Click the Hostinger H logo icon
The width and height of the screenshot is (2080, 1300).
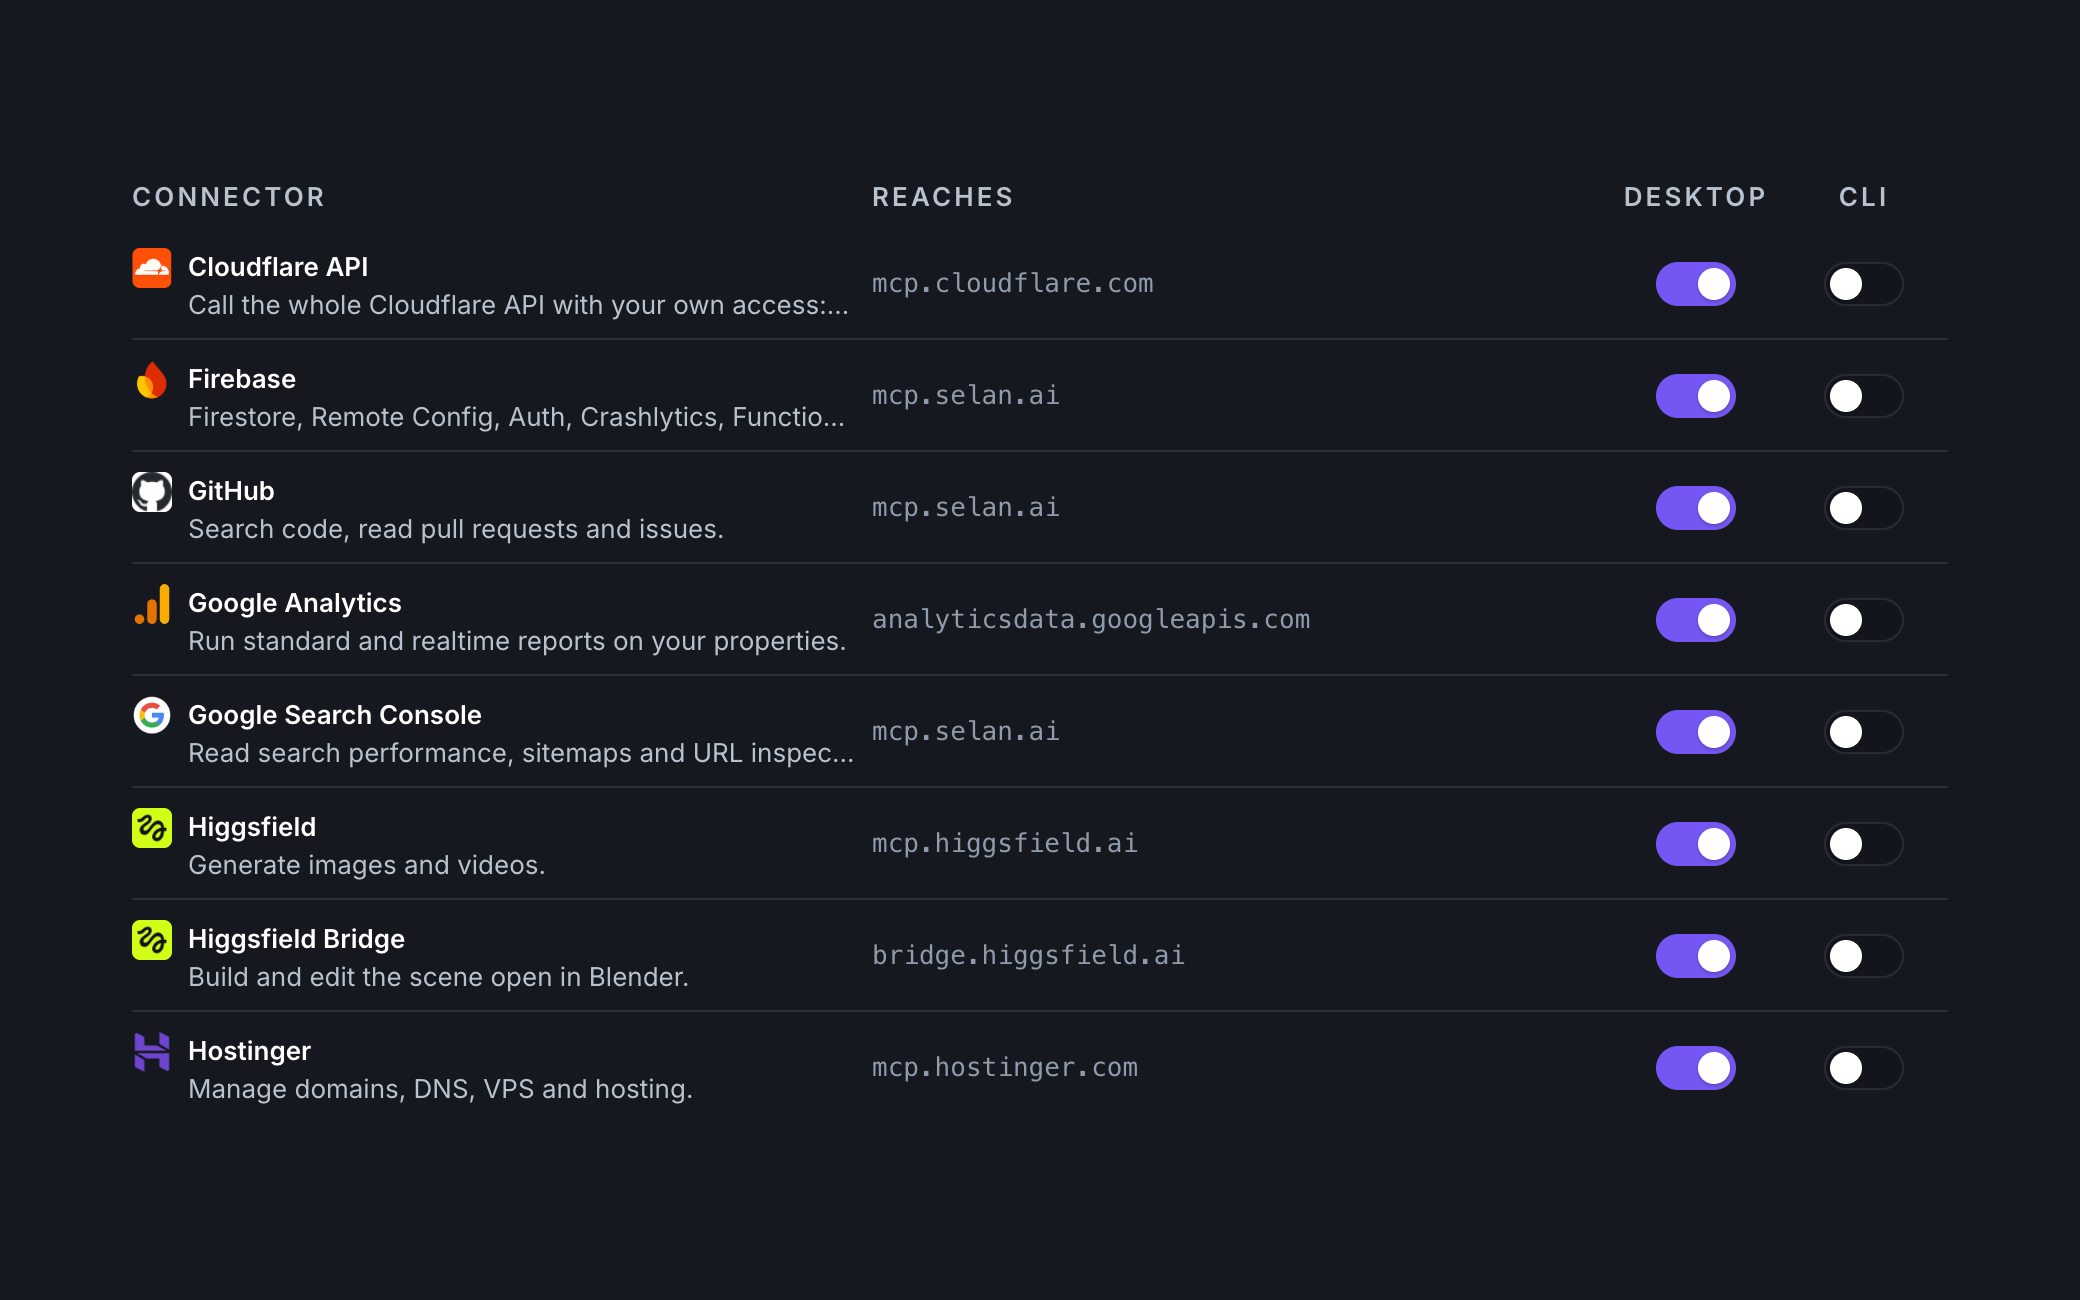click(152, 1052)
